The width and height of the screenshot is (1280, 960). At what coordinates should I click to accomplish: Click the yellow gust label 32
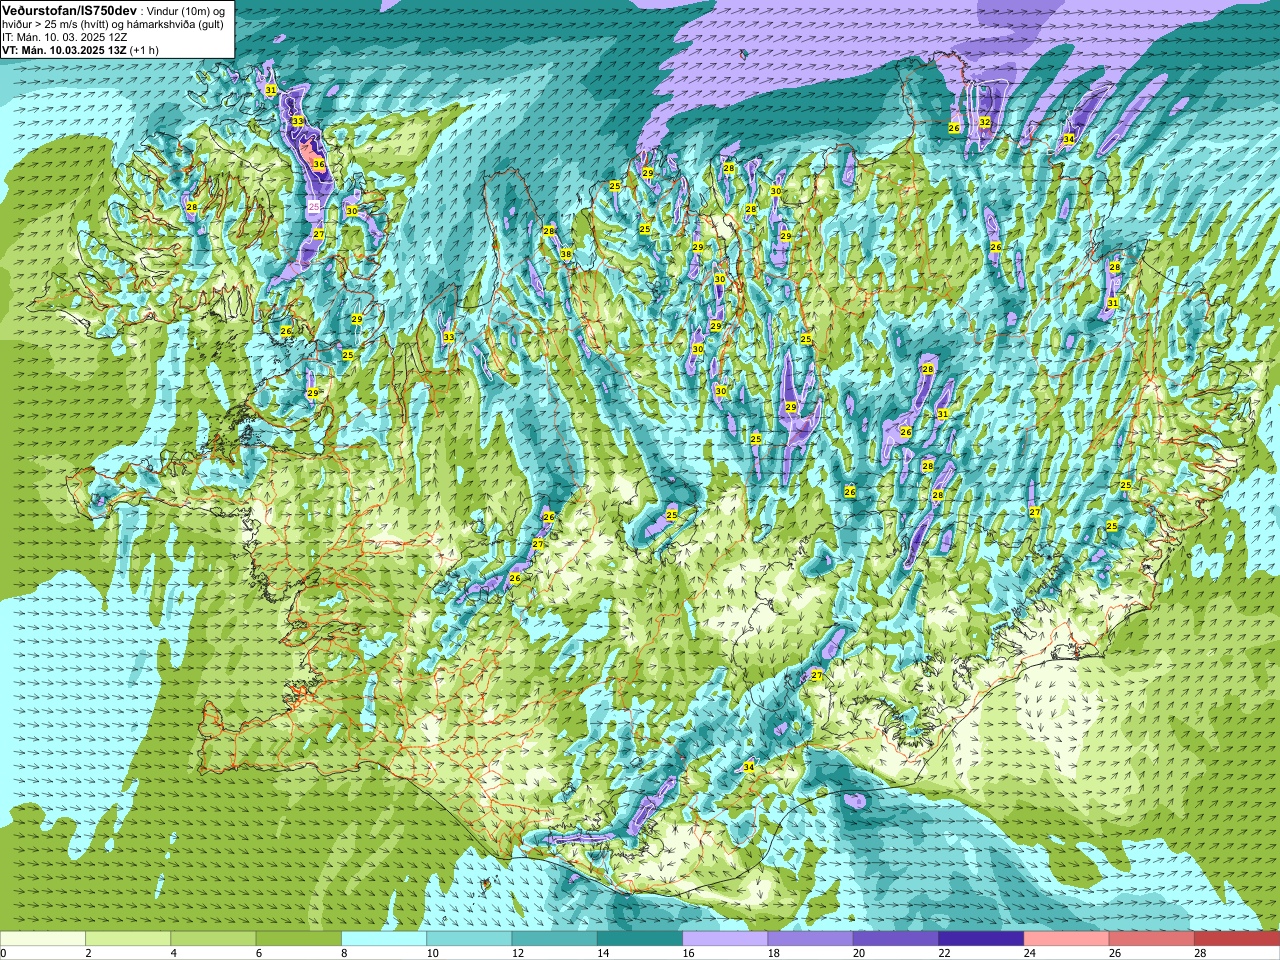point(985,122)
